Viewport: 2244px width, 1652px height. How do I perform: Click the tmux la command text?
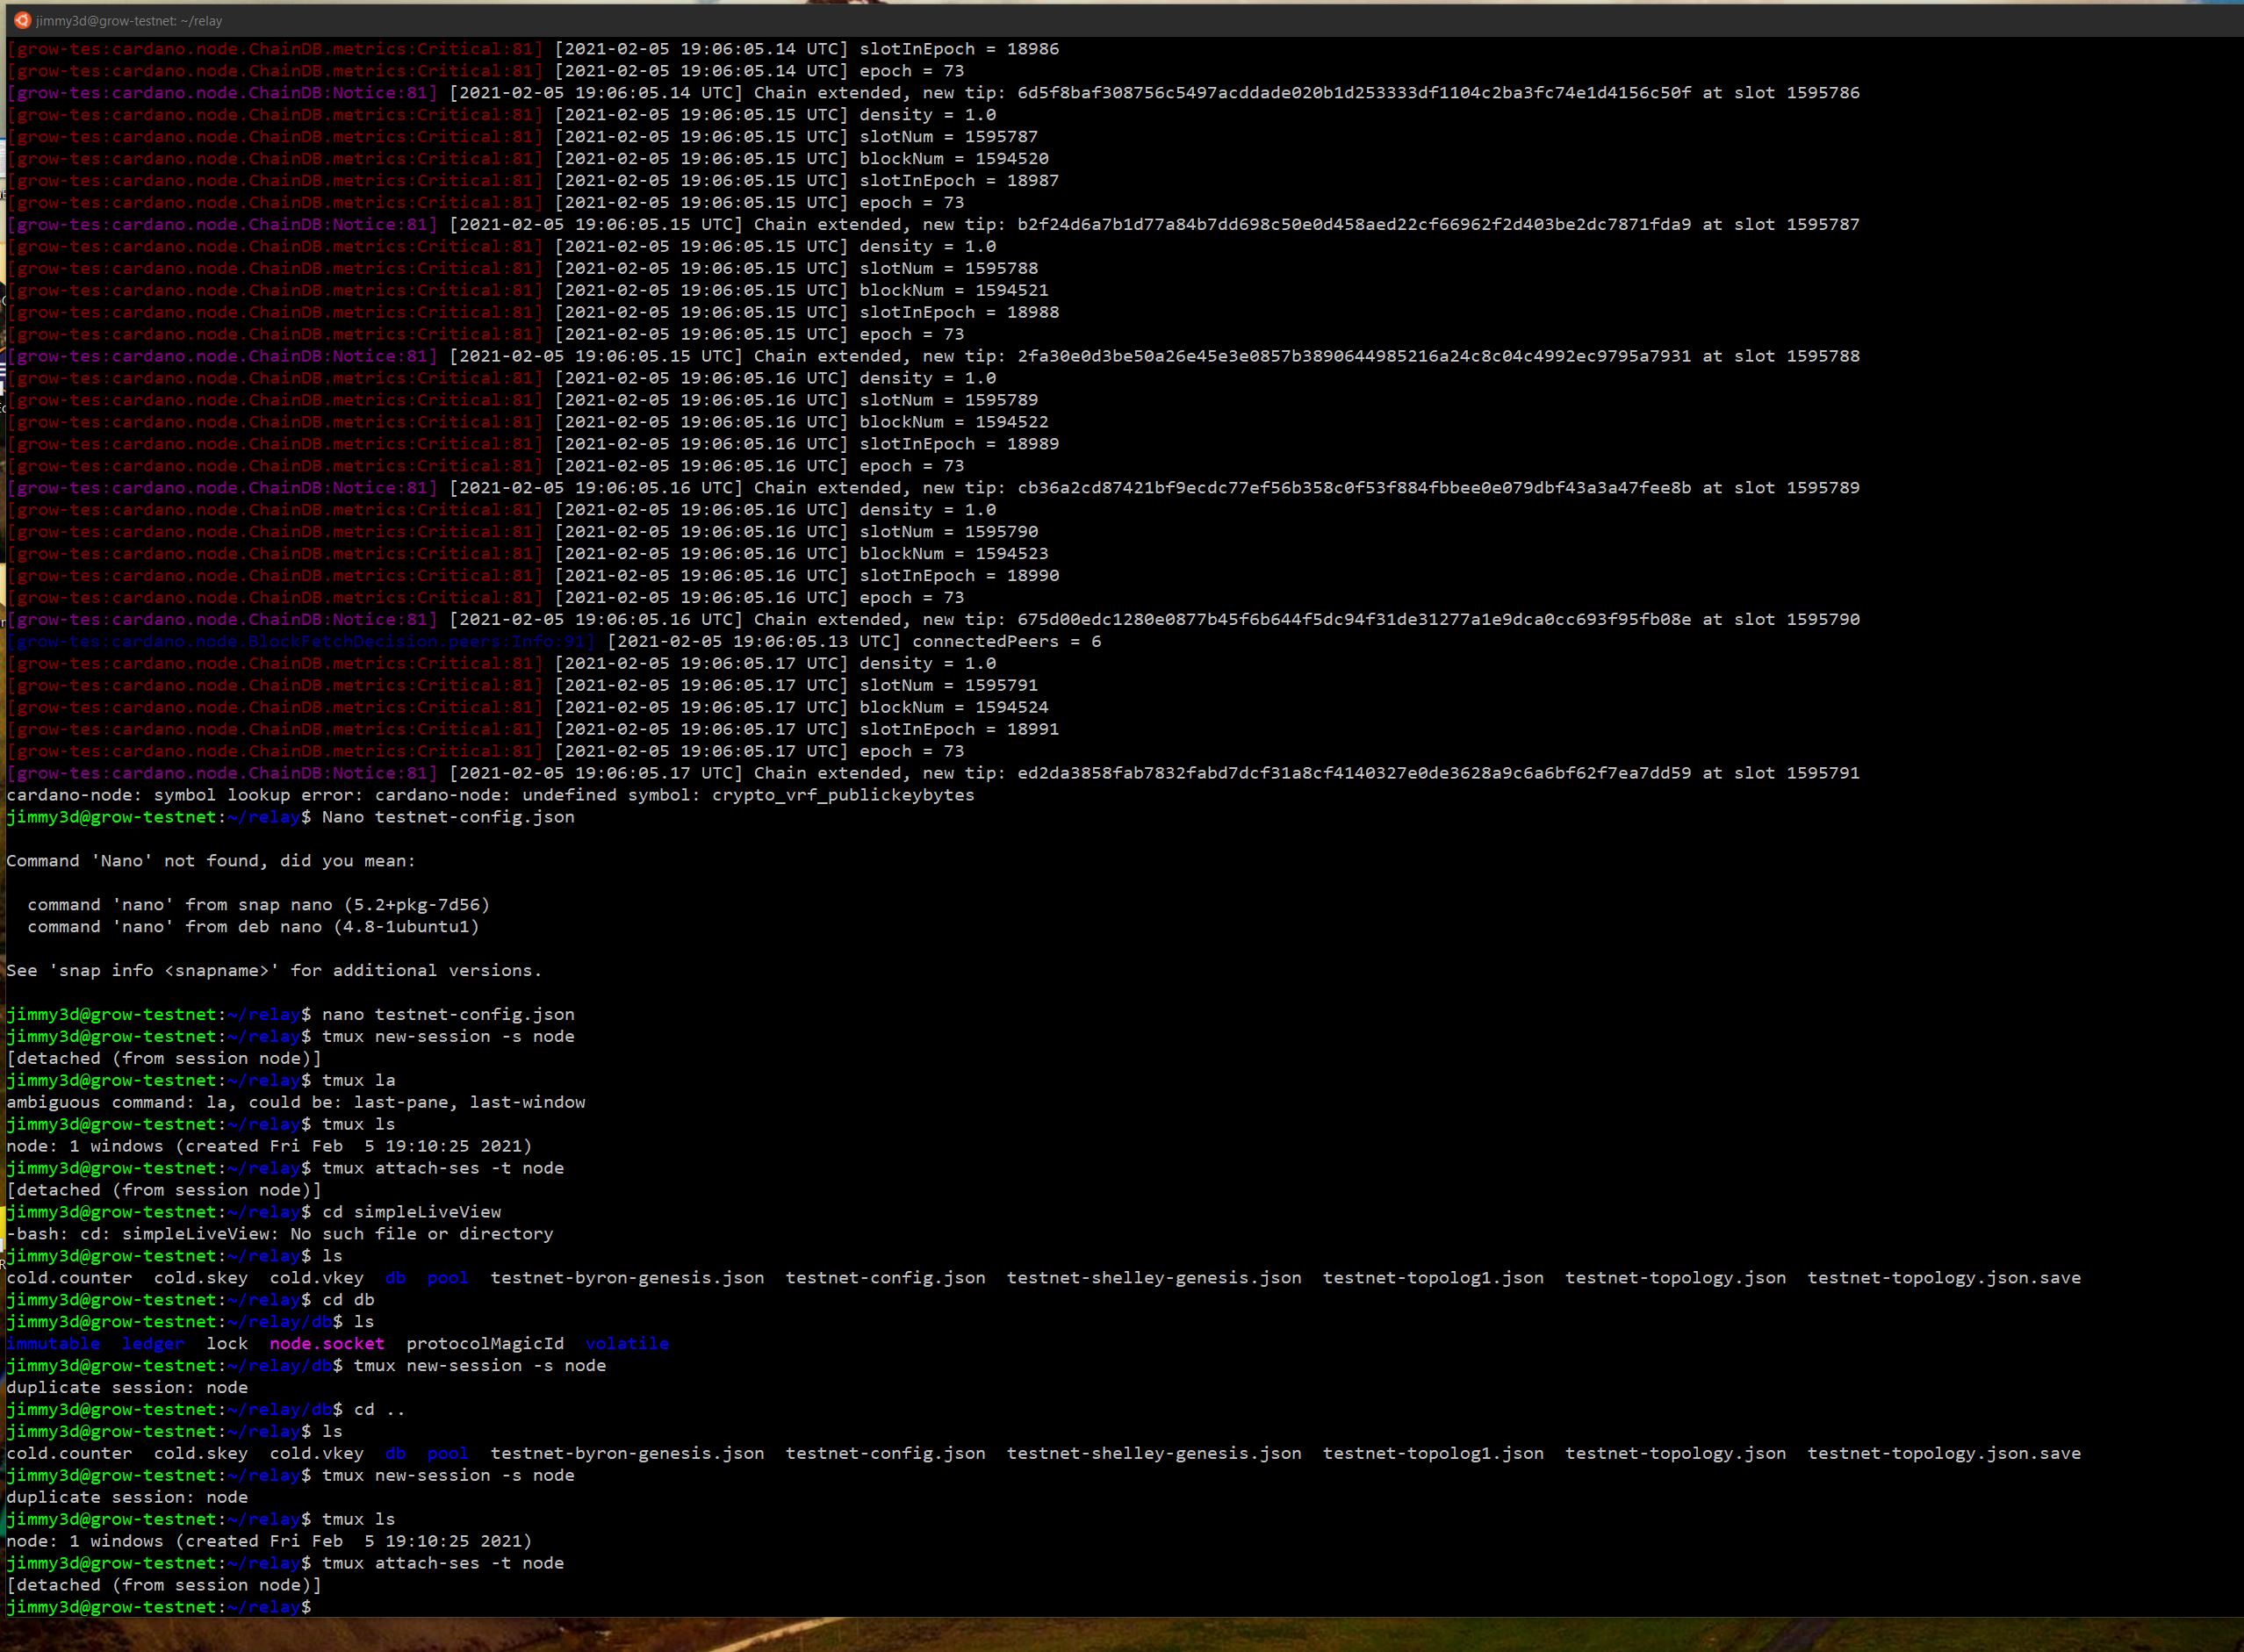coord(358,1081)
